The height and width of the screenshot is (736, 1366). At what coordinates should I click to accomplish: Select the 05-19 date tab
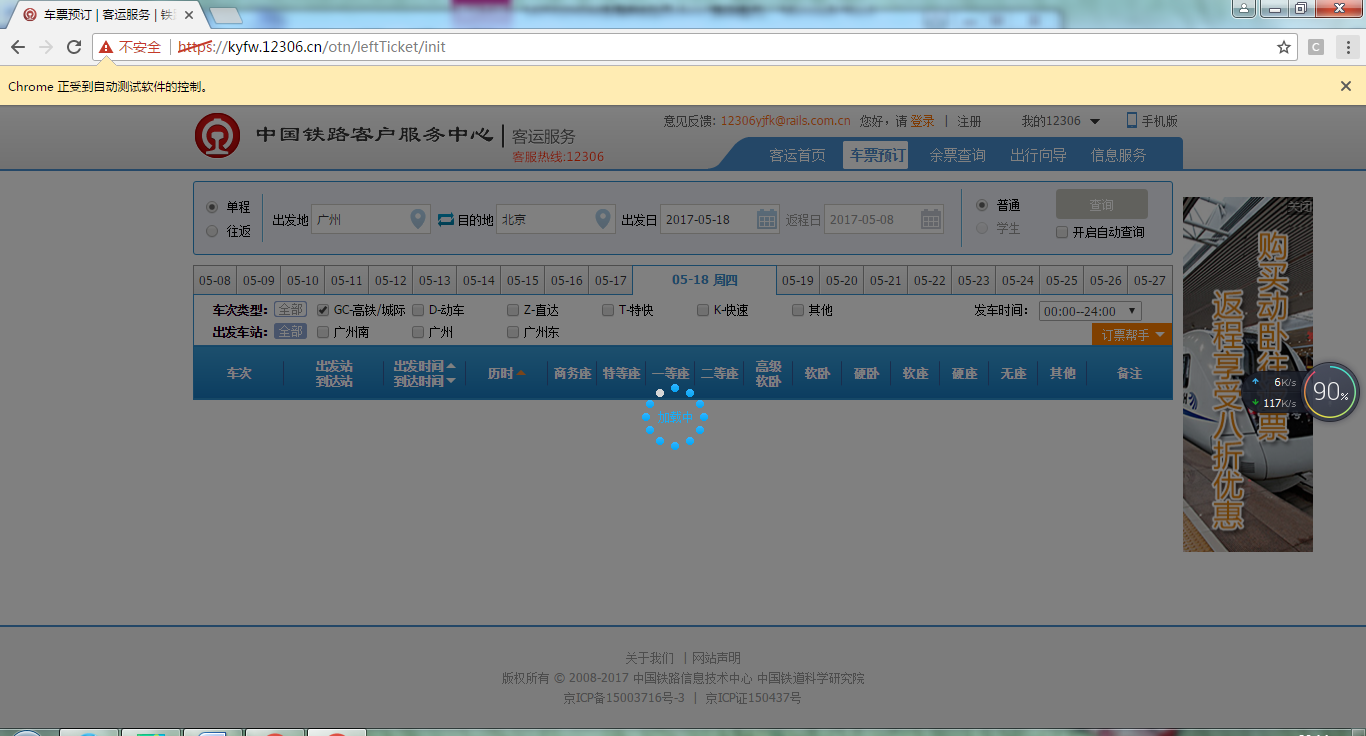(x=797, y=281)
